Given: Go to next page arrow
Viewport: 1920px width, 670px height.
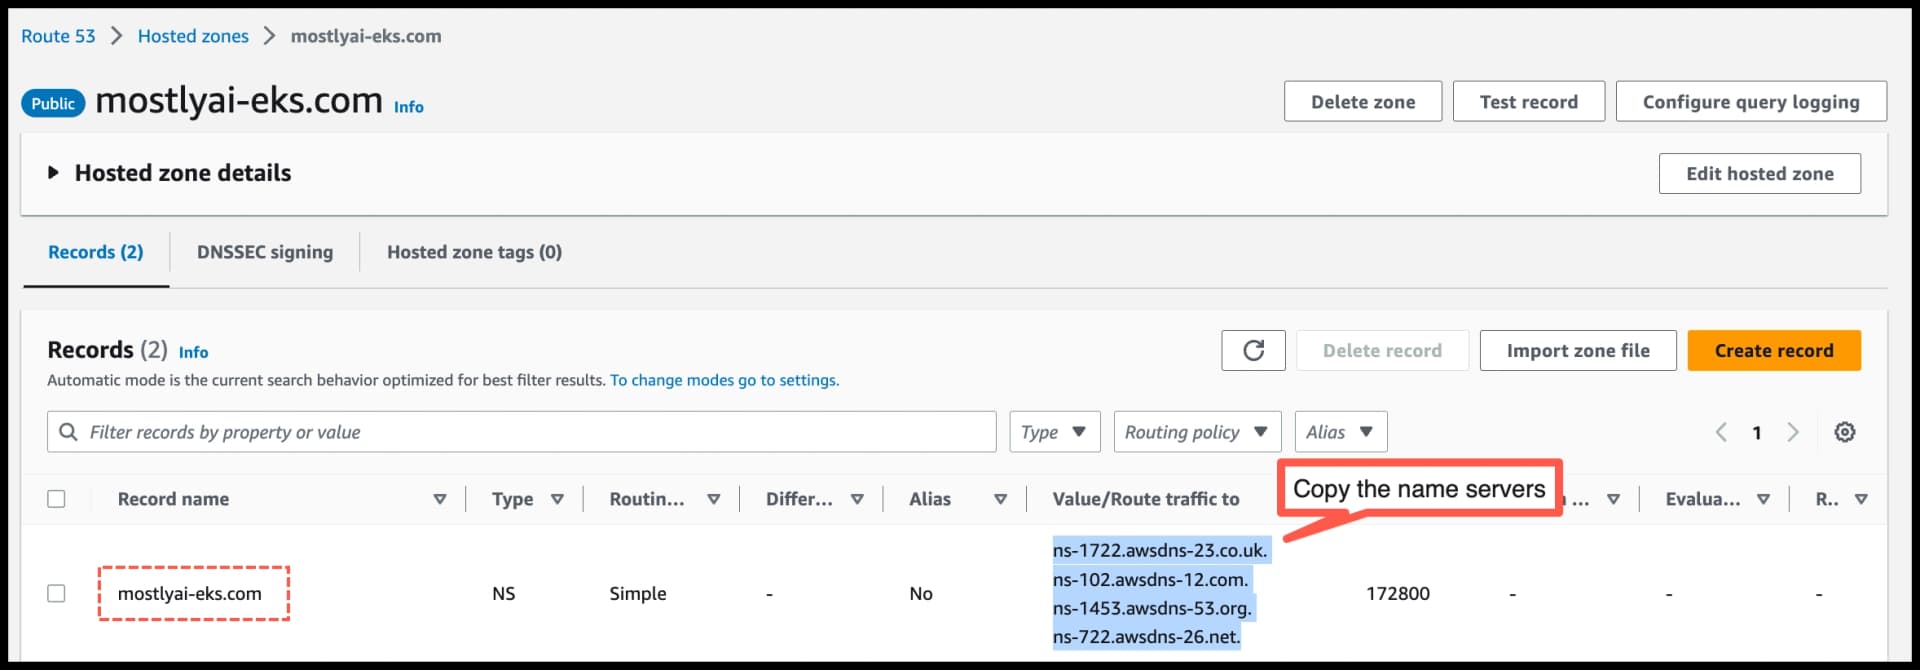Looking at the screenshot, I should 1793,432.
